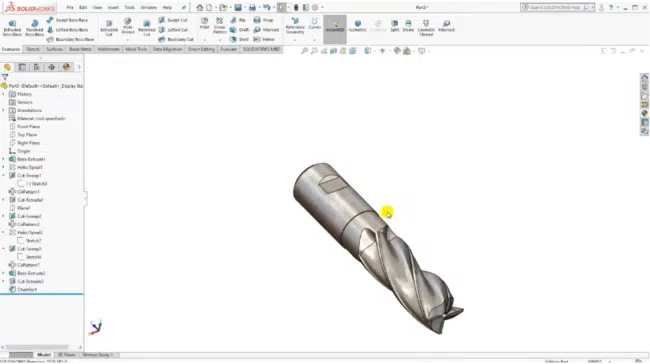
Task: Click the Intersect tool beside Cosmetic Thread
Action: pos(446,26)
